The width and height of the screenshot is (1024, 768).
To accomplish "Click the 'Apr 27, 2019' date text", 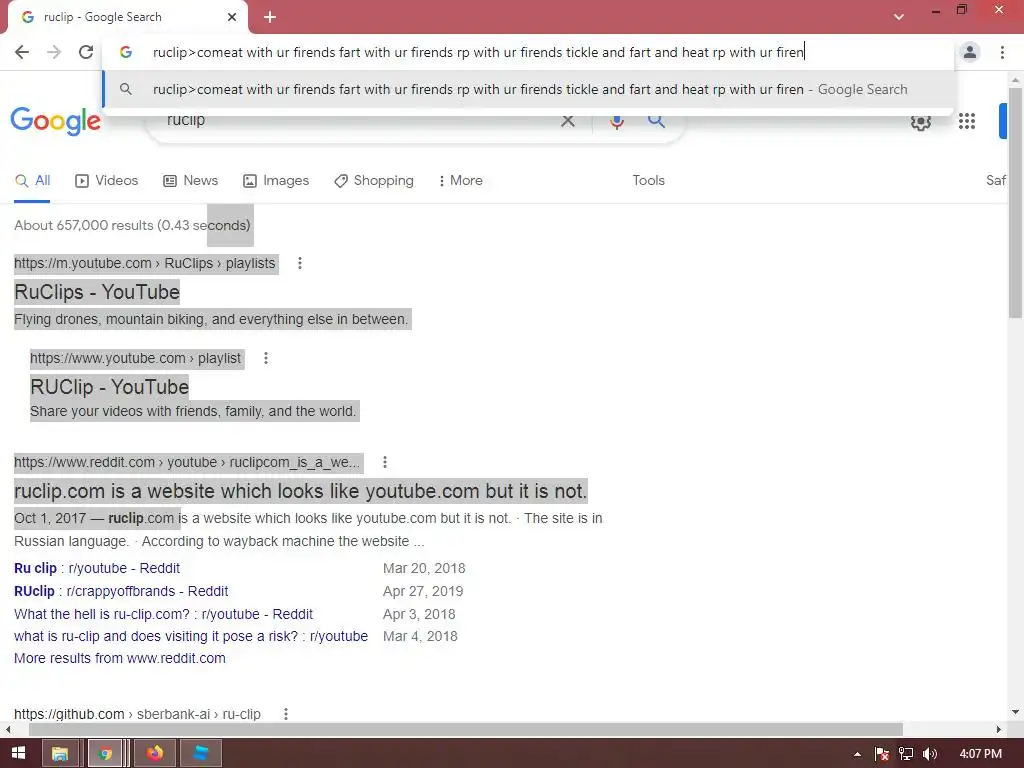I will [x=423, y=591].
